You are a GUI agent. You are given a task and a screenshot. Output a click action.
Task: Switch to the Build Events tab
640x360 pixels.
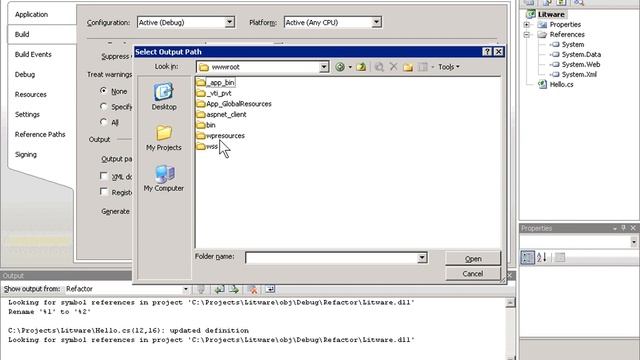click(x=33, y=54)
